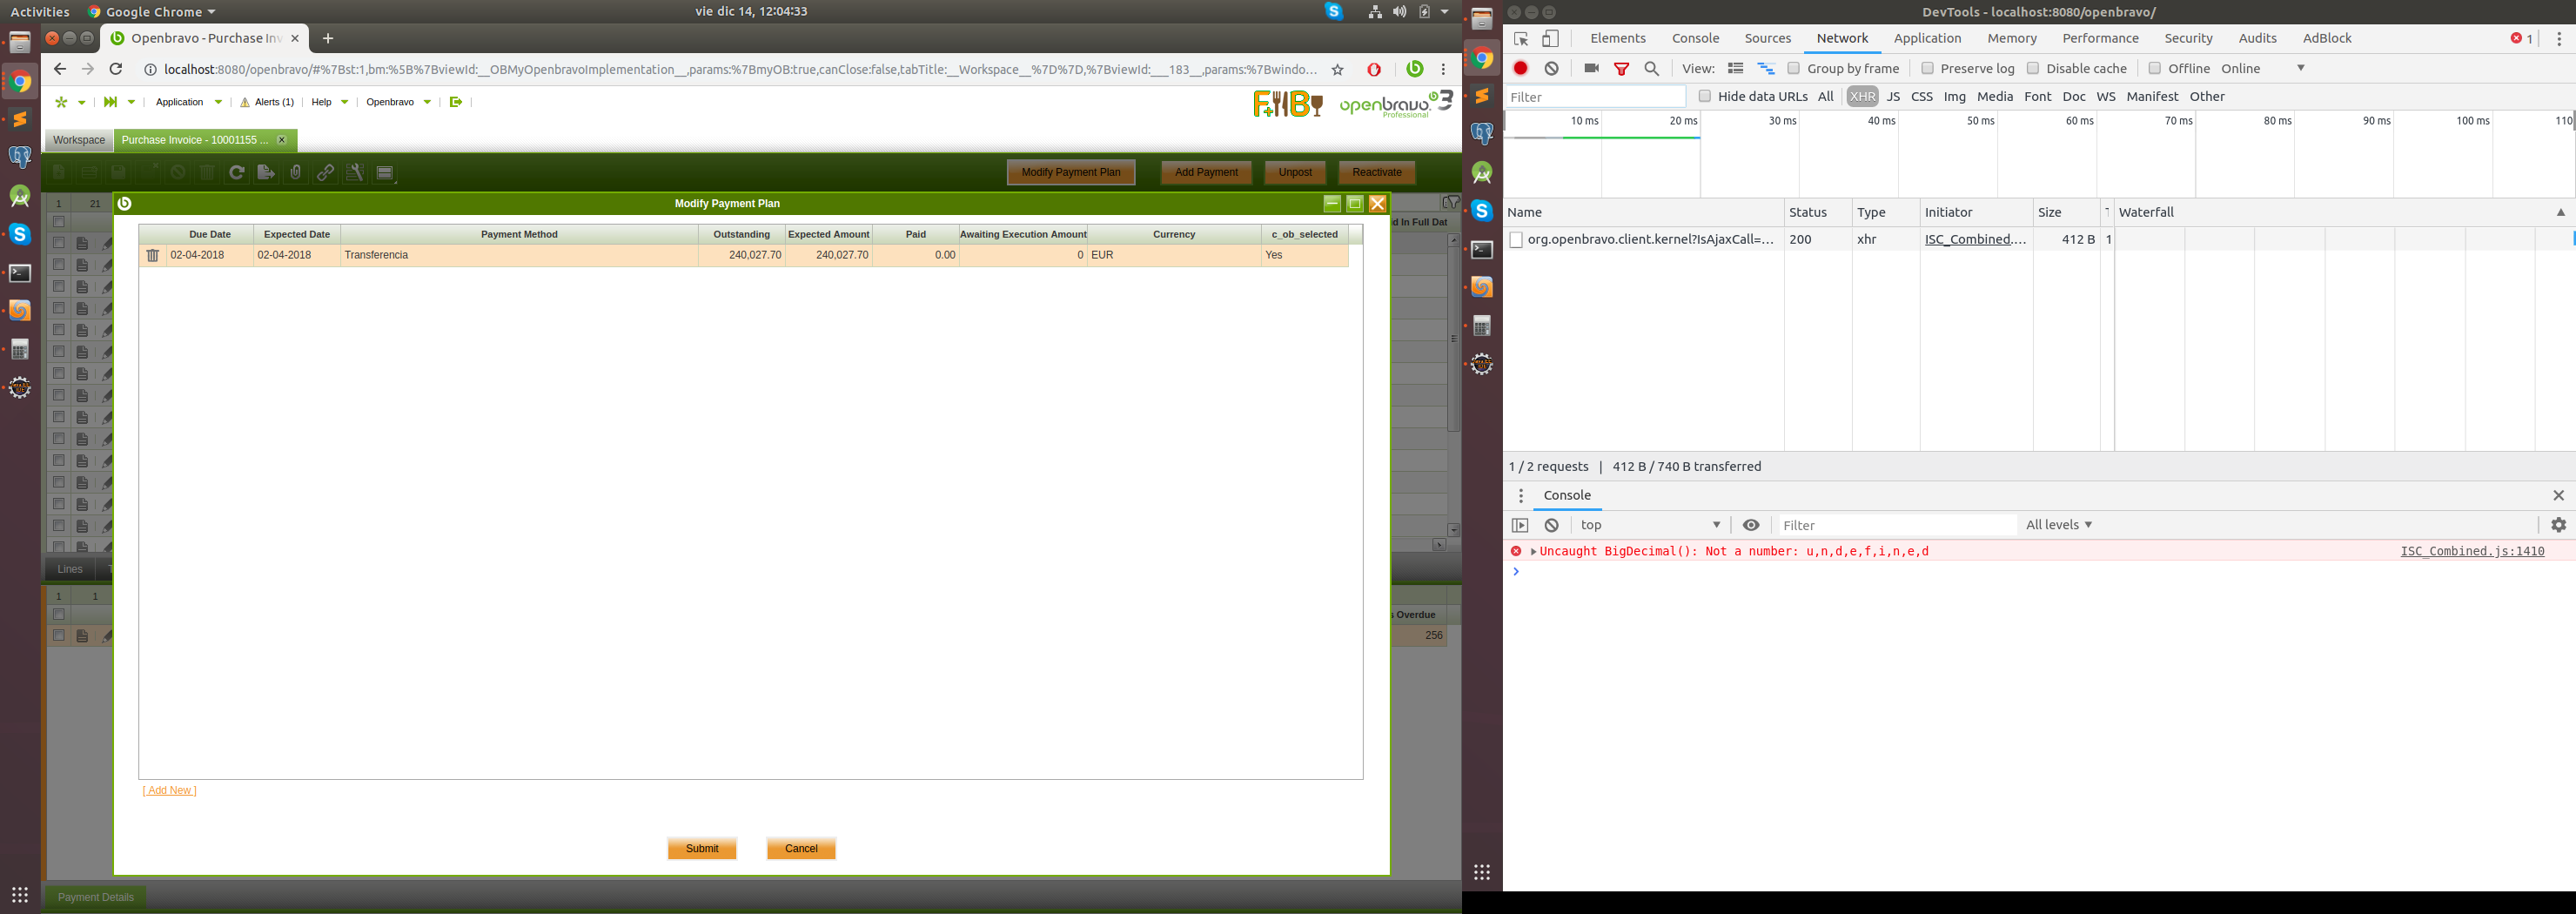The height and width of the screenshot is (914, 2576).
Task: Click the Cancel button
Action: coord(801,848)
